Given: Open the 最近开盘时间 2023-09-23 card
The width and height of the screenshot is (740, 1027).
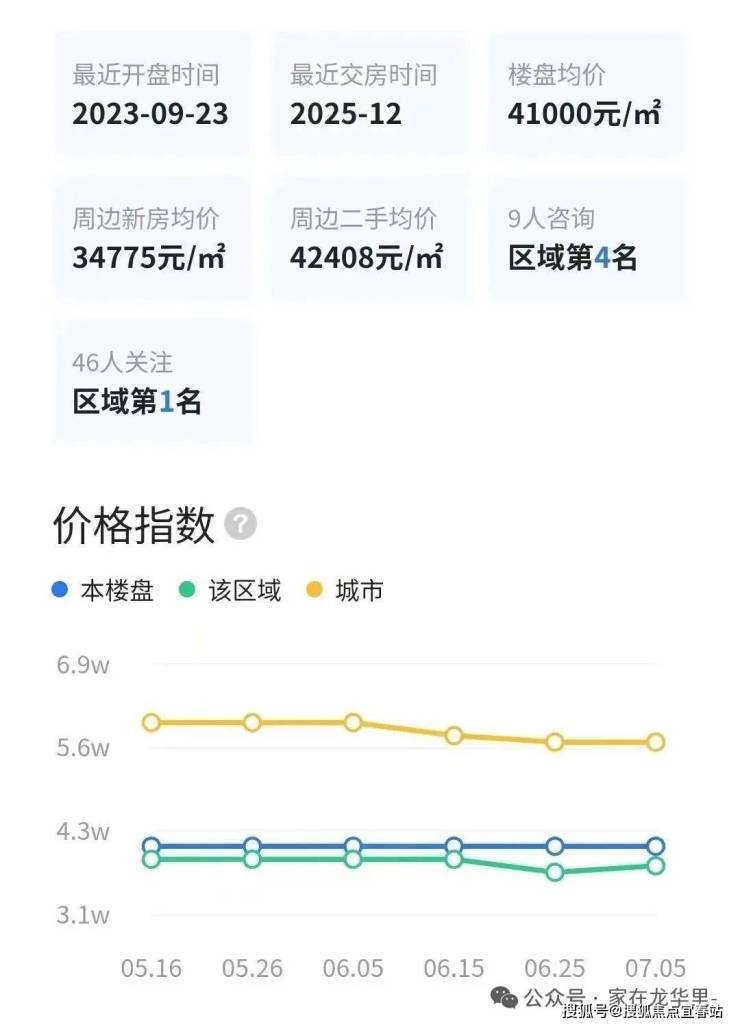Looking at the screenshot, I should tap(152, 94).
